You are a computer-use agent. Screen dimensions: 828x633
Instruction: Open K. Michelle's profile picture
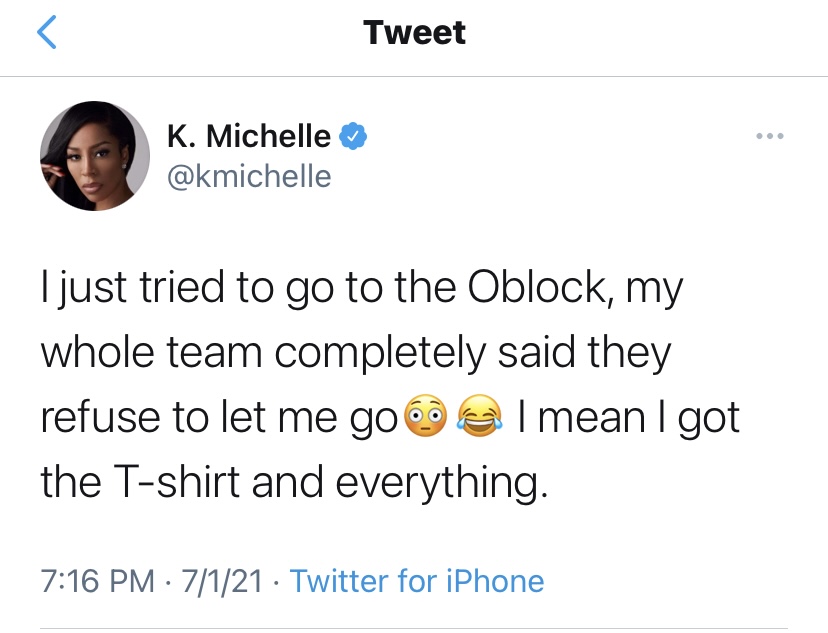(95, 156)
